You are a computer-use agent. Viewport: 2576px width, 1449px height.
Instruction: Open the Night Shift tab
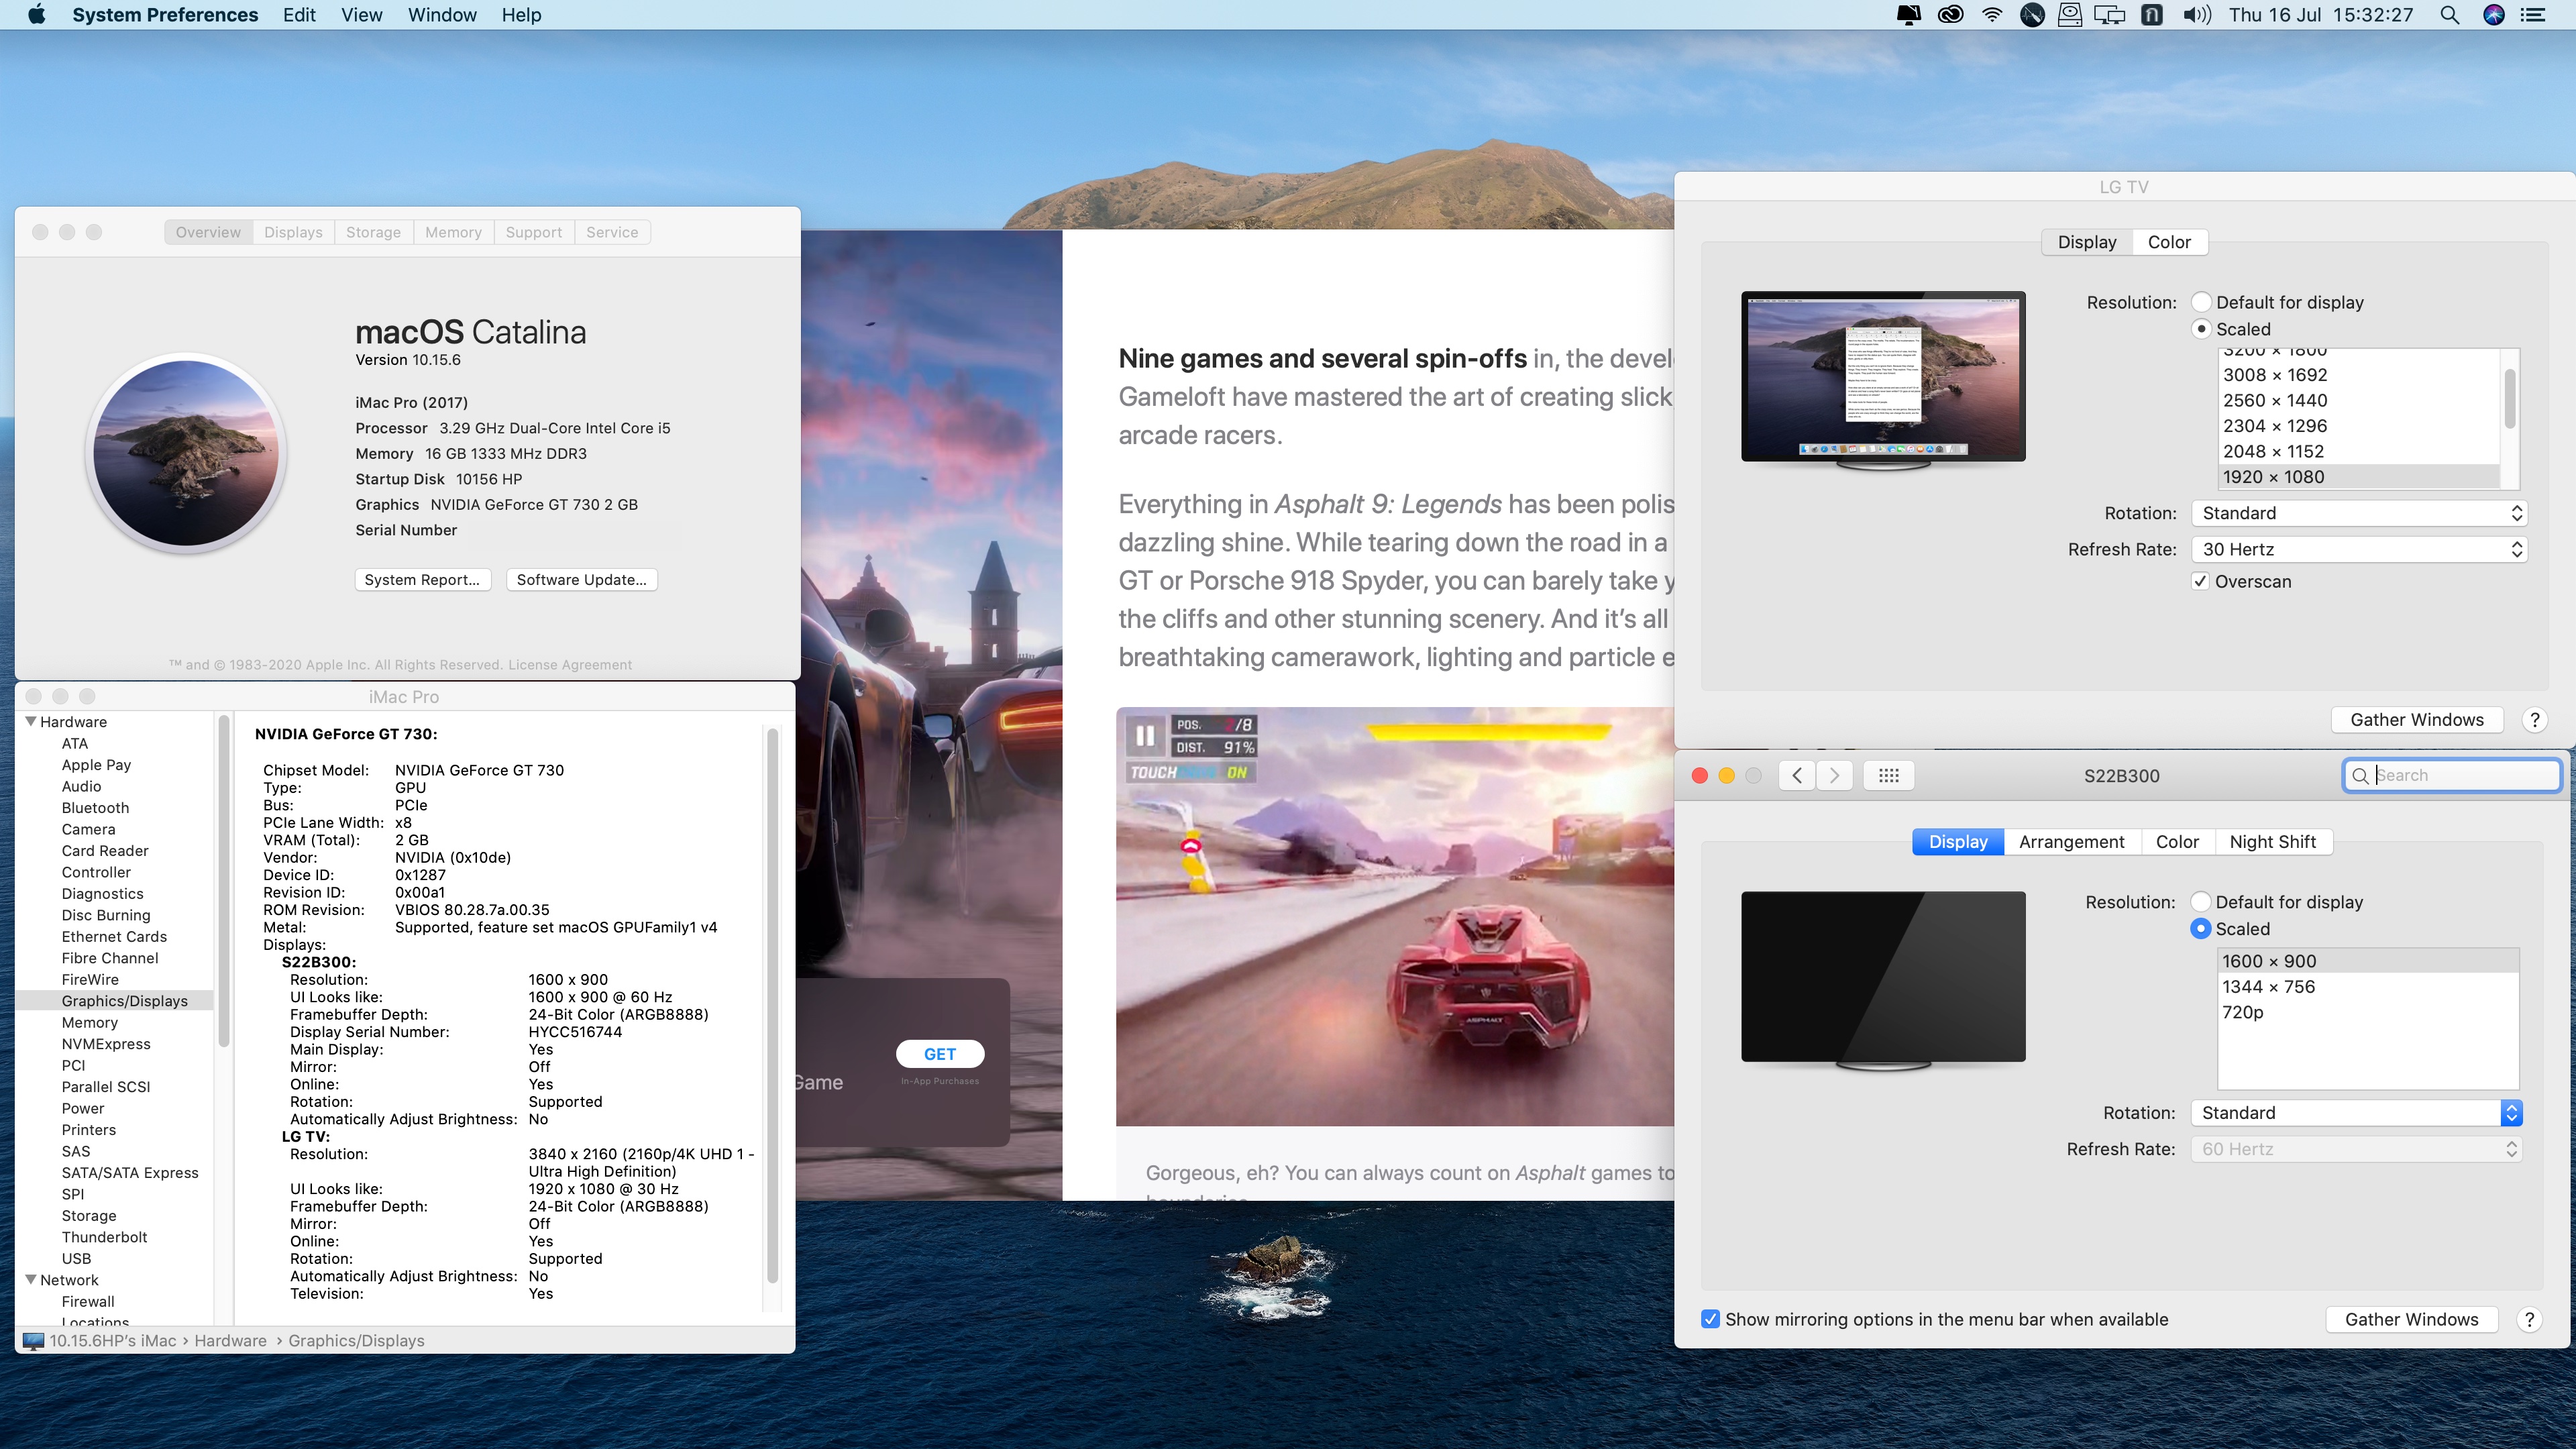[x=2272, y=842]
